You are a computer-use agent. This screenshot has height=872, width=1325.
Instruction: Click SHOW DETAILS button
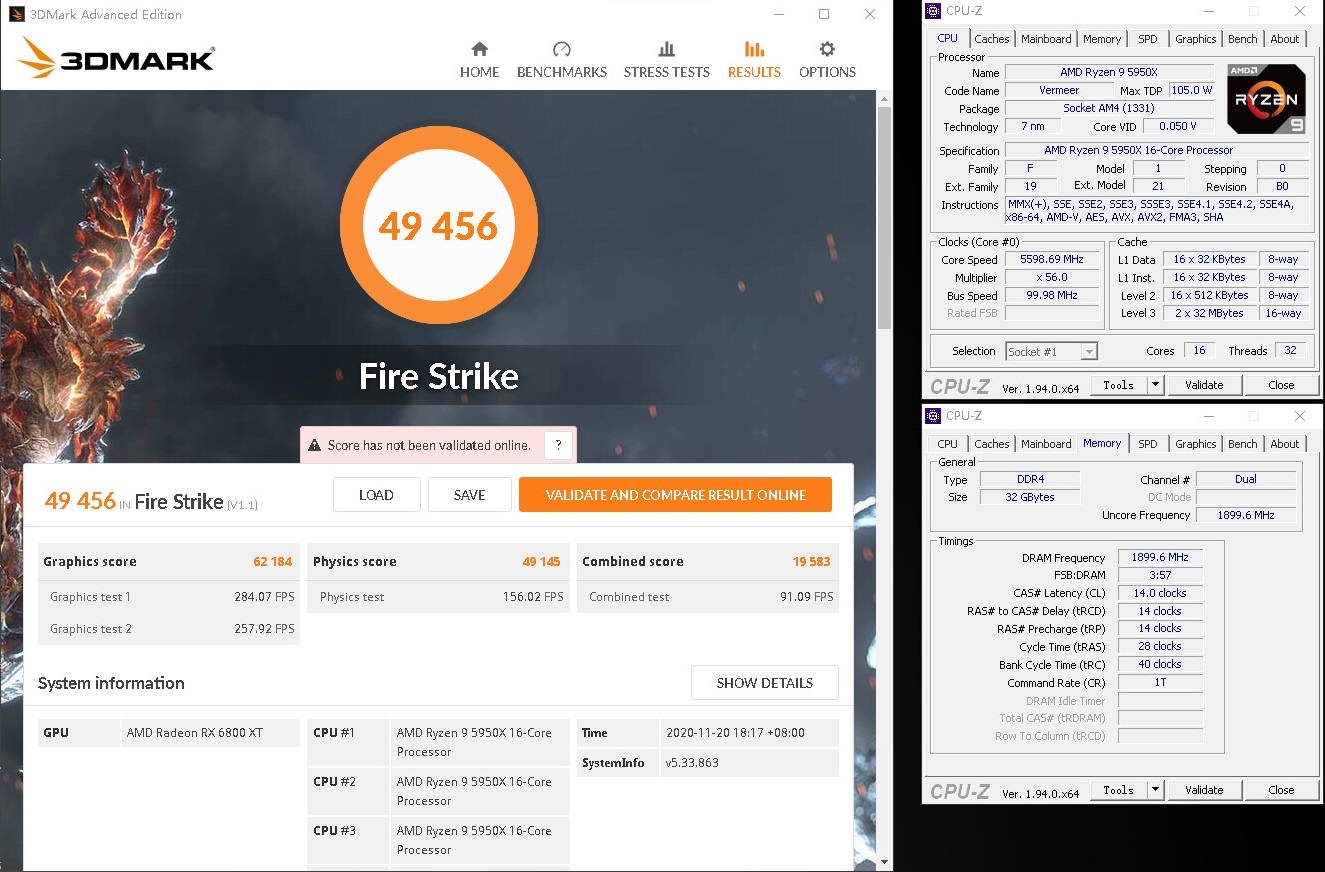[x=764, y=683]
